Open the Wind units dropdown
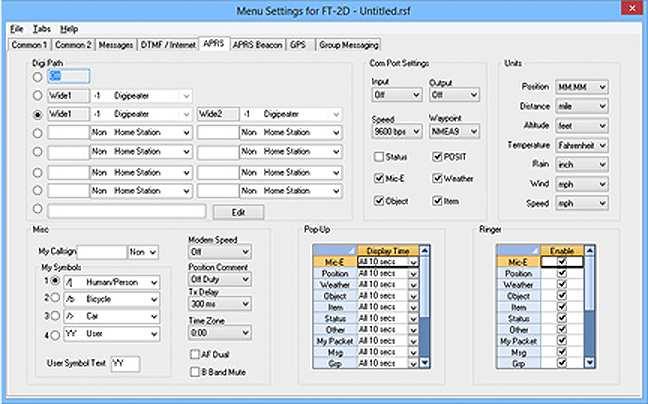The image size is (648, 404). (581, 184)
